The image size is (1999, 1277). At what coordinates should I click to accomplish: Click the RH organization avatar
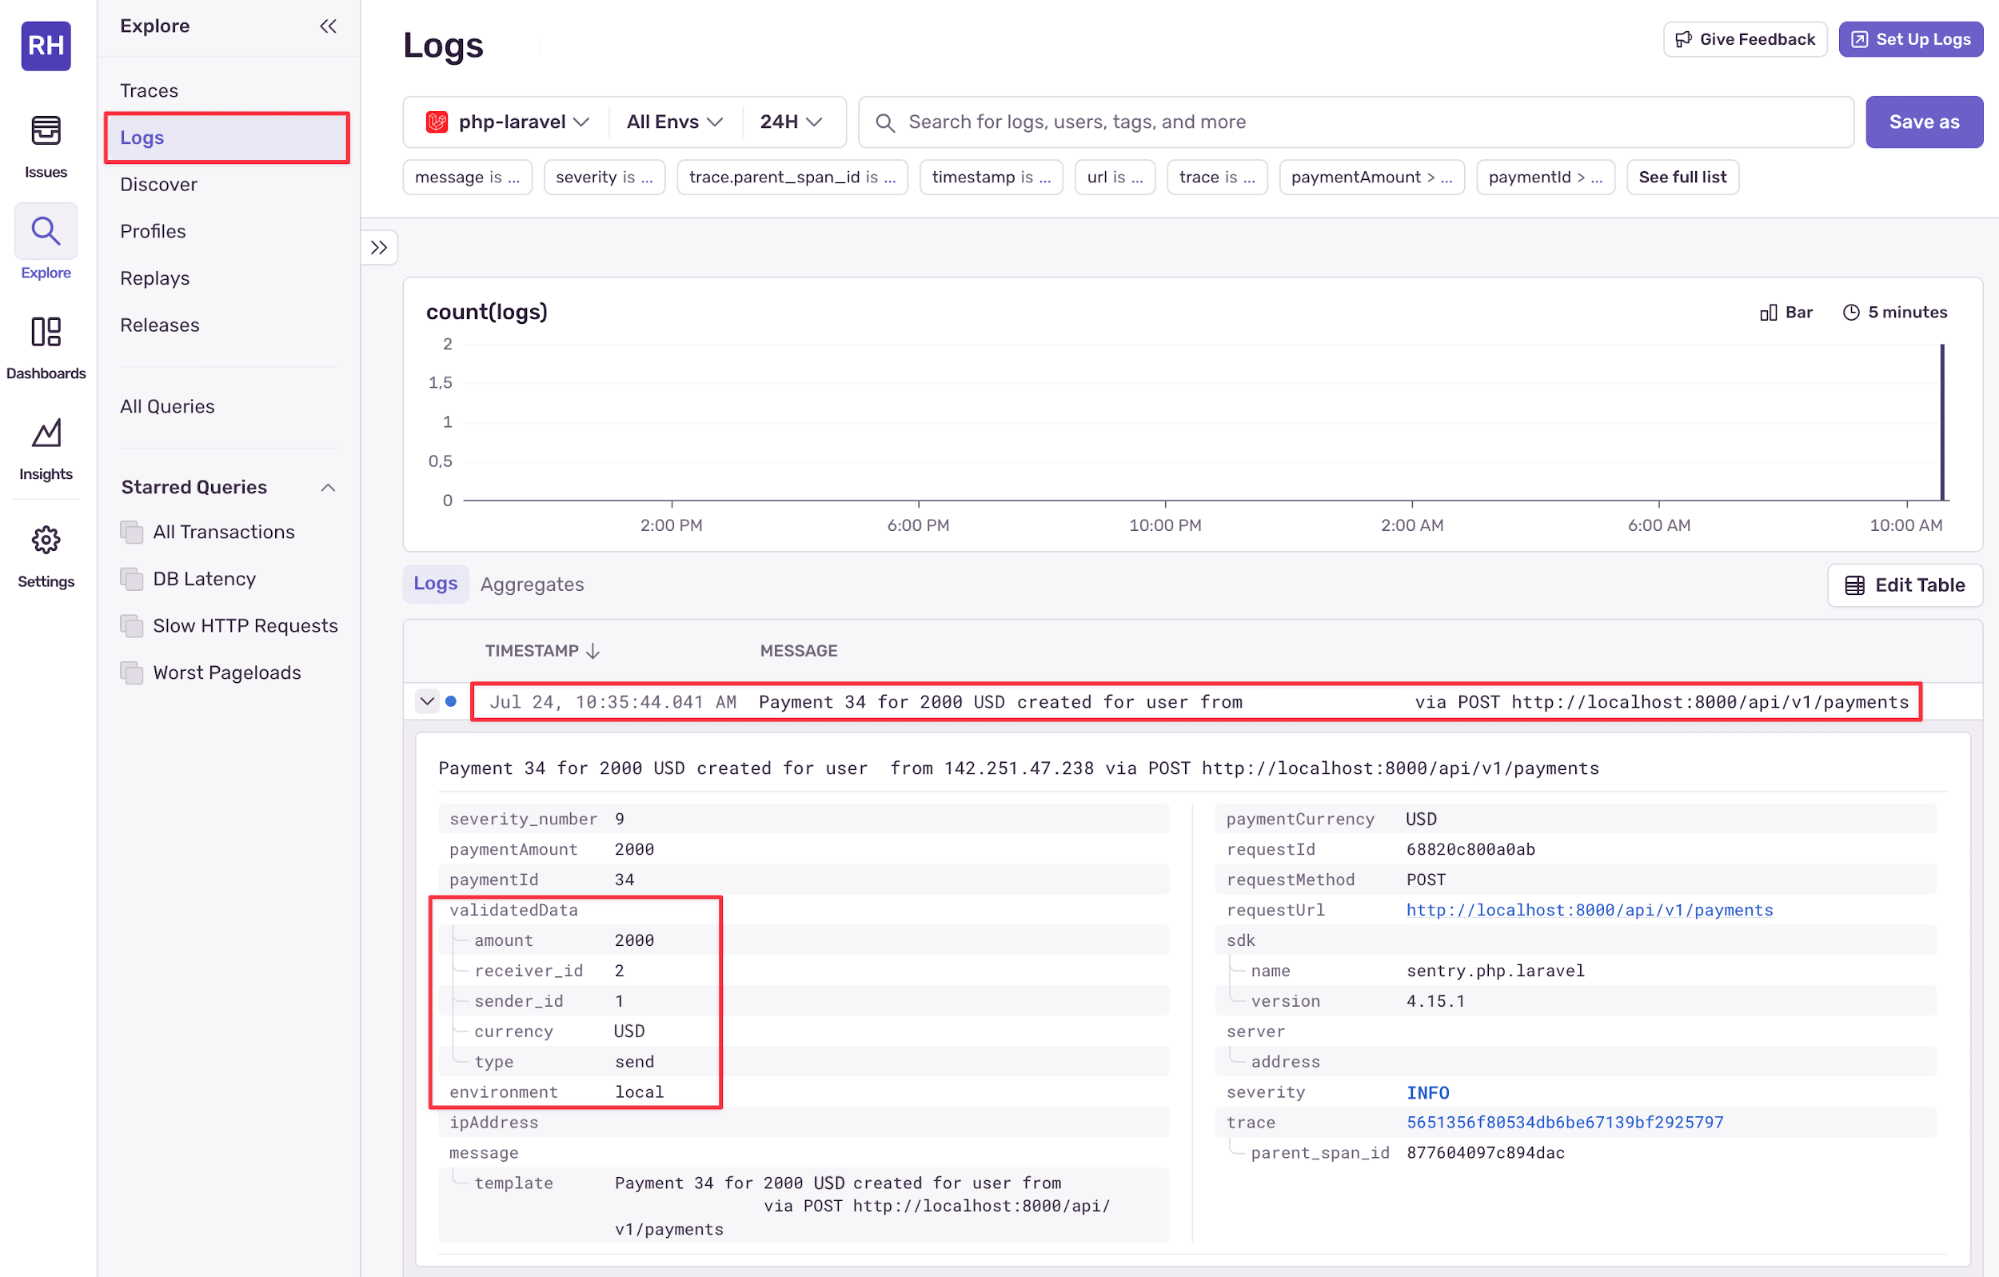pos(46,45)
